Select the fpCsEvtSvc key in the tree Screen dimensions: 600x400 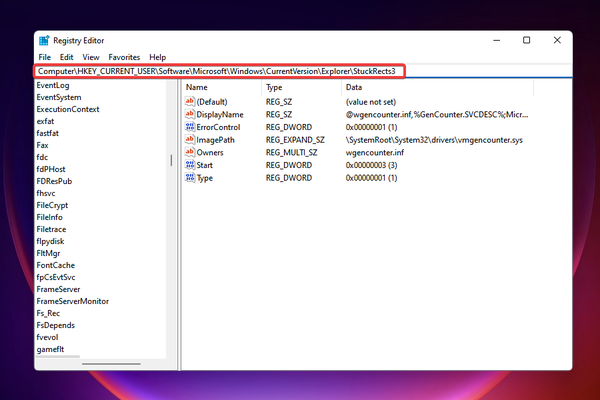(56, 277)
